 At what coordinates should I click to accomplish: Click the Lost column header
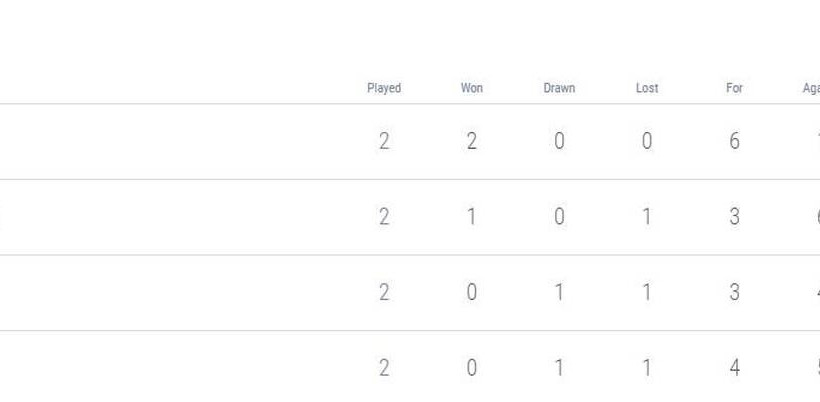[x=647, y=88]
